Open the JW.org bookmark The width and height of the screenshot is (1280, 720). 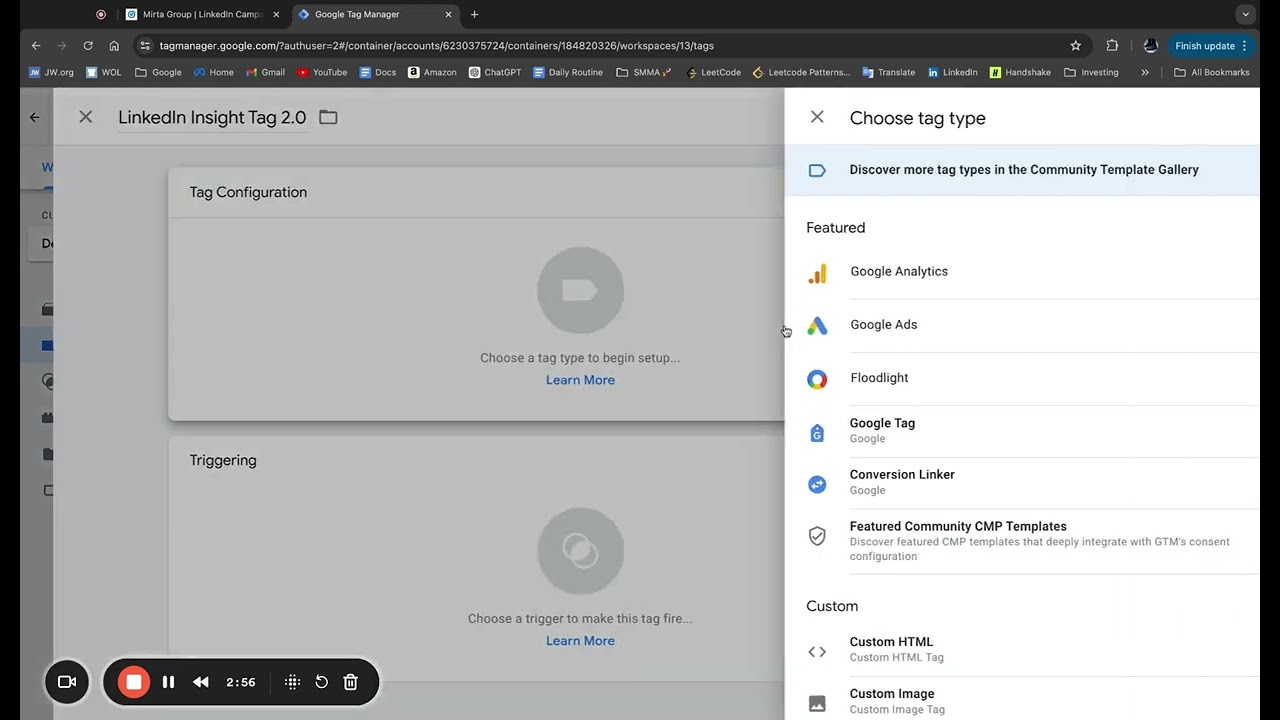click(51, 73)
